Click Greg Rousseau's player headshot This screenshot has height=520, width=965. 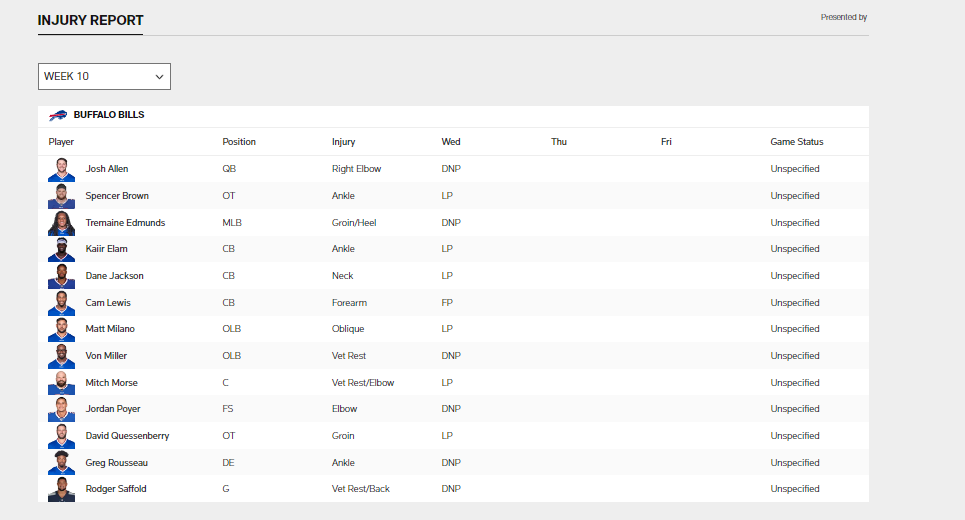(62, 463)
